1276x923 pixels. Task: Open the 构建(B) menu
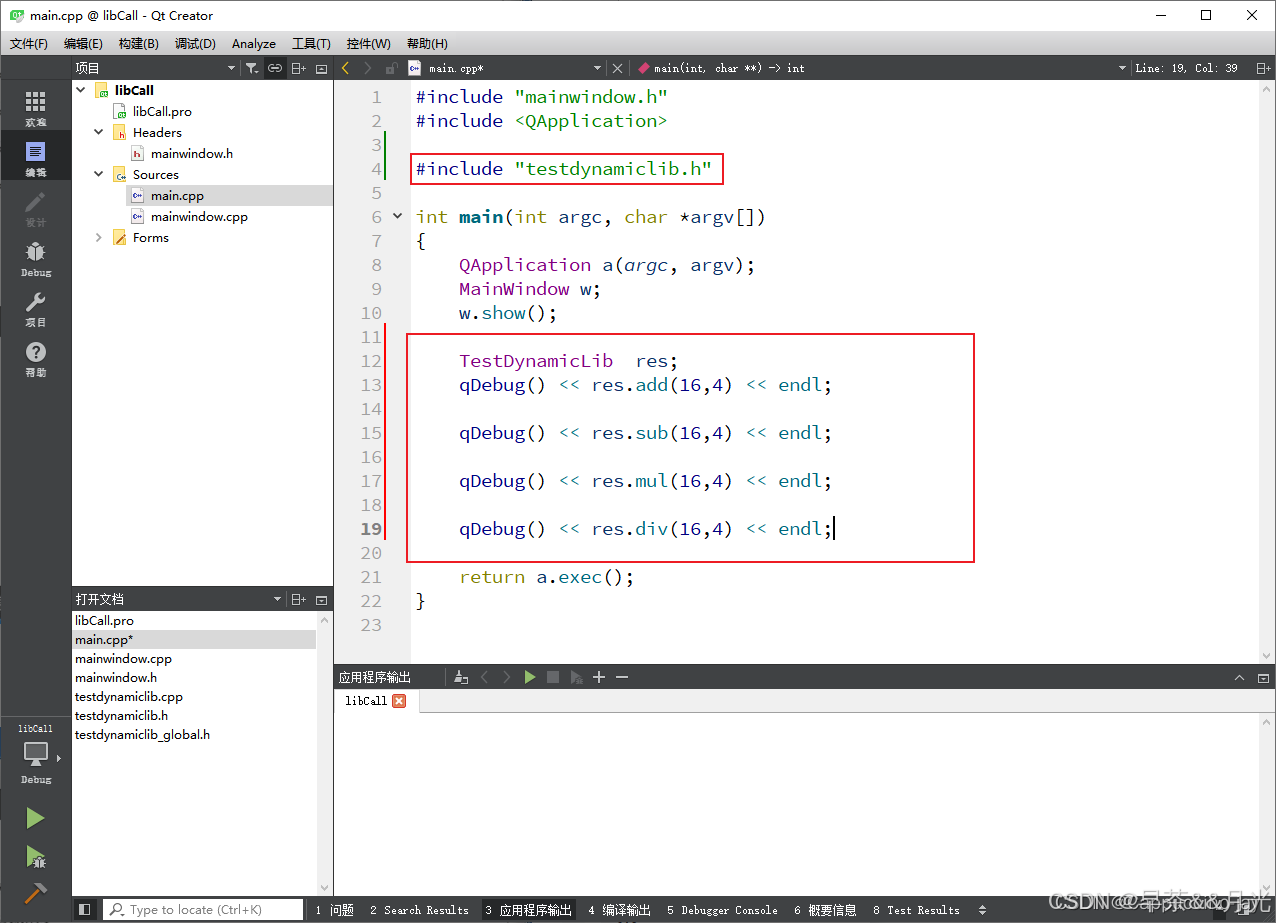[138, 43]
